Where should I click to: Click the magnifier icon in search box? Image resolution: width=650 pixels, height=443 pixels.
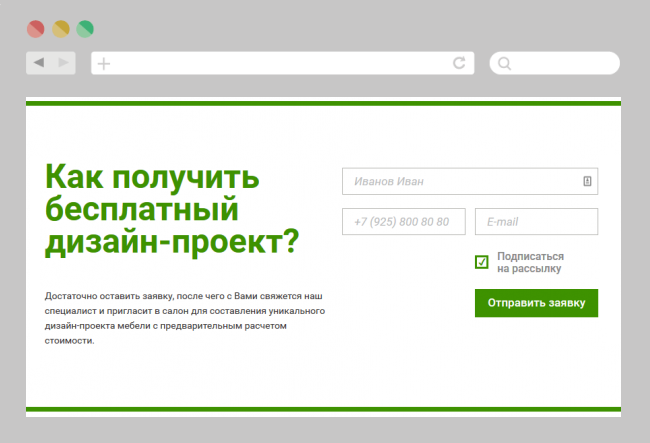pyautogui.click(x=505, y=64)
